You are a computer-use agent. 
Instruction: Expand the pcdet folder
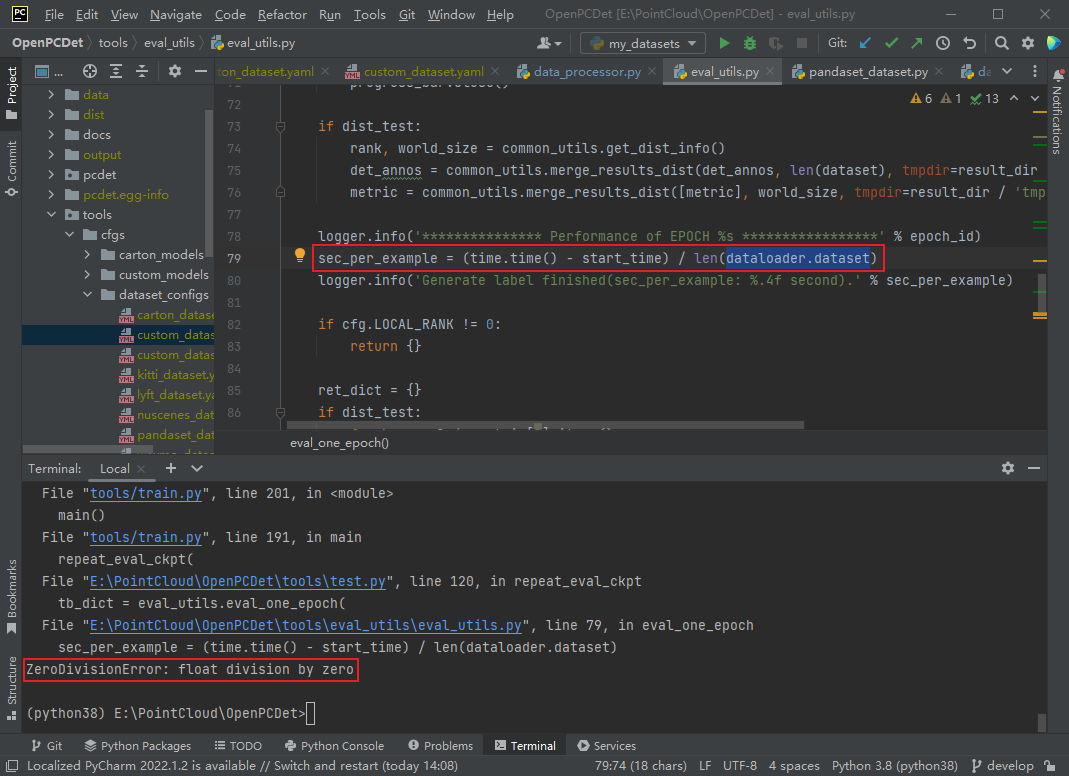click(51, 175)
